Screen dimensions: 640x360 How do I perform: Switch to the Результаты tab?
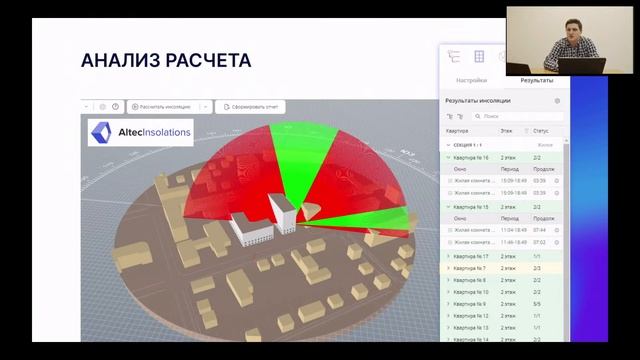(x=537, y=80)
